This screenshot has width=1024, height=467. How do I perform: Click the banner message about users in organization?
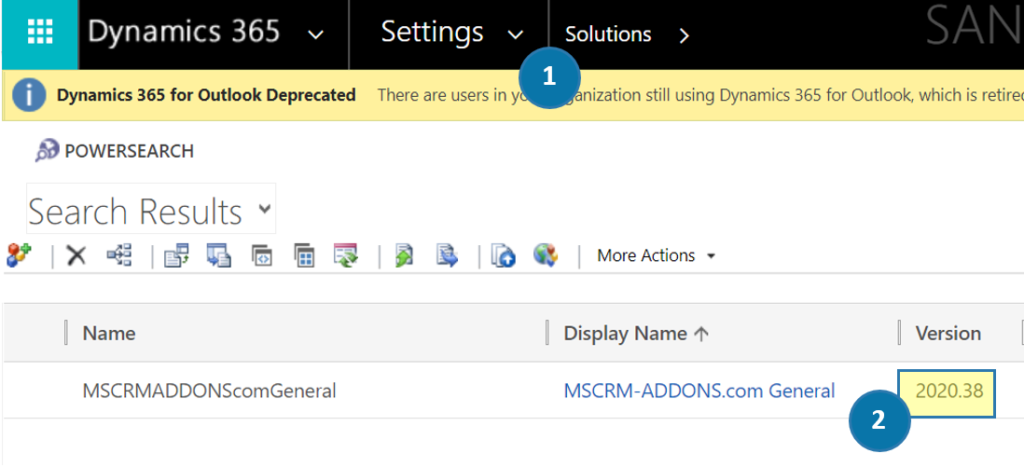point(701,95)
